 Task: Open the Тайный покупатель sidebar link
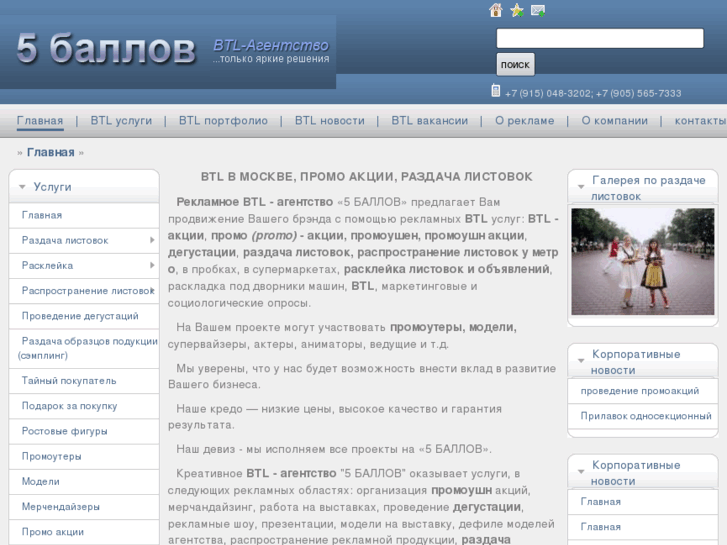pyautogui.click(x=69, y=380)
